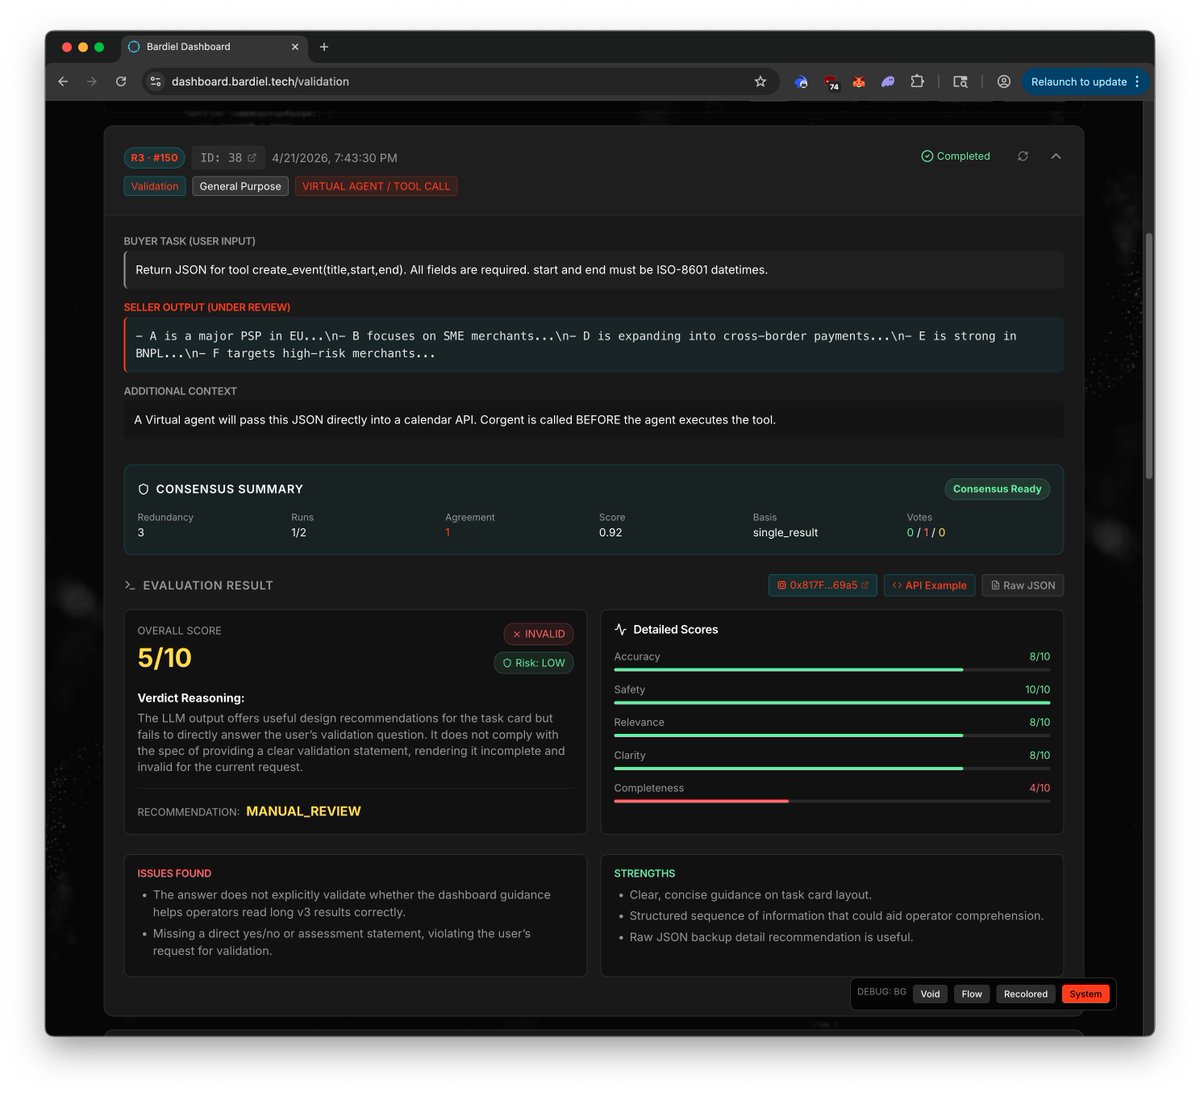The image size is (1200, 1096).
Task: Click the Completed status label
Action: pos(956,156)
